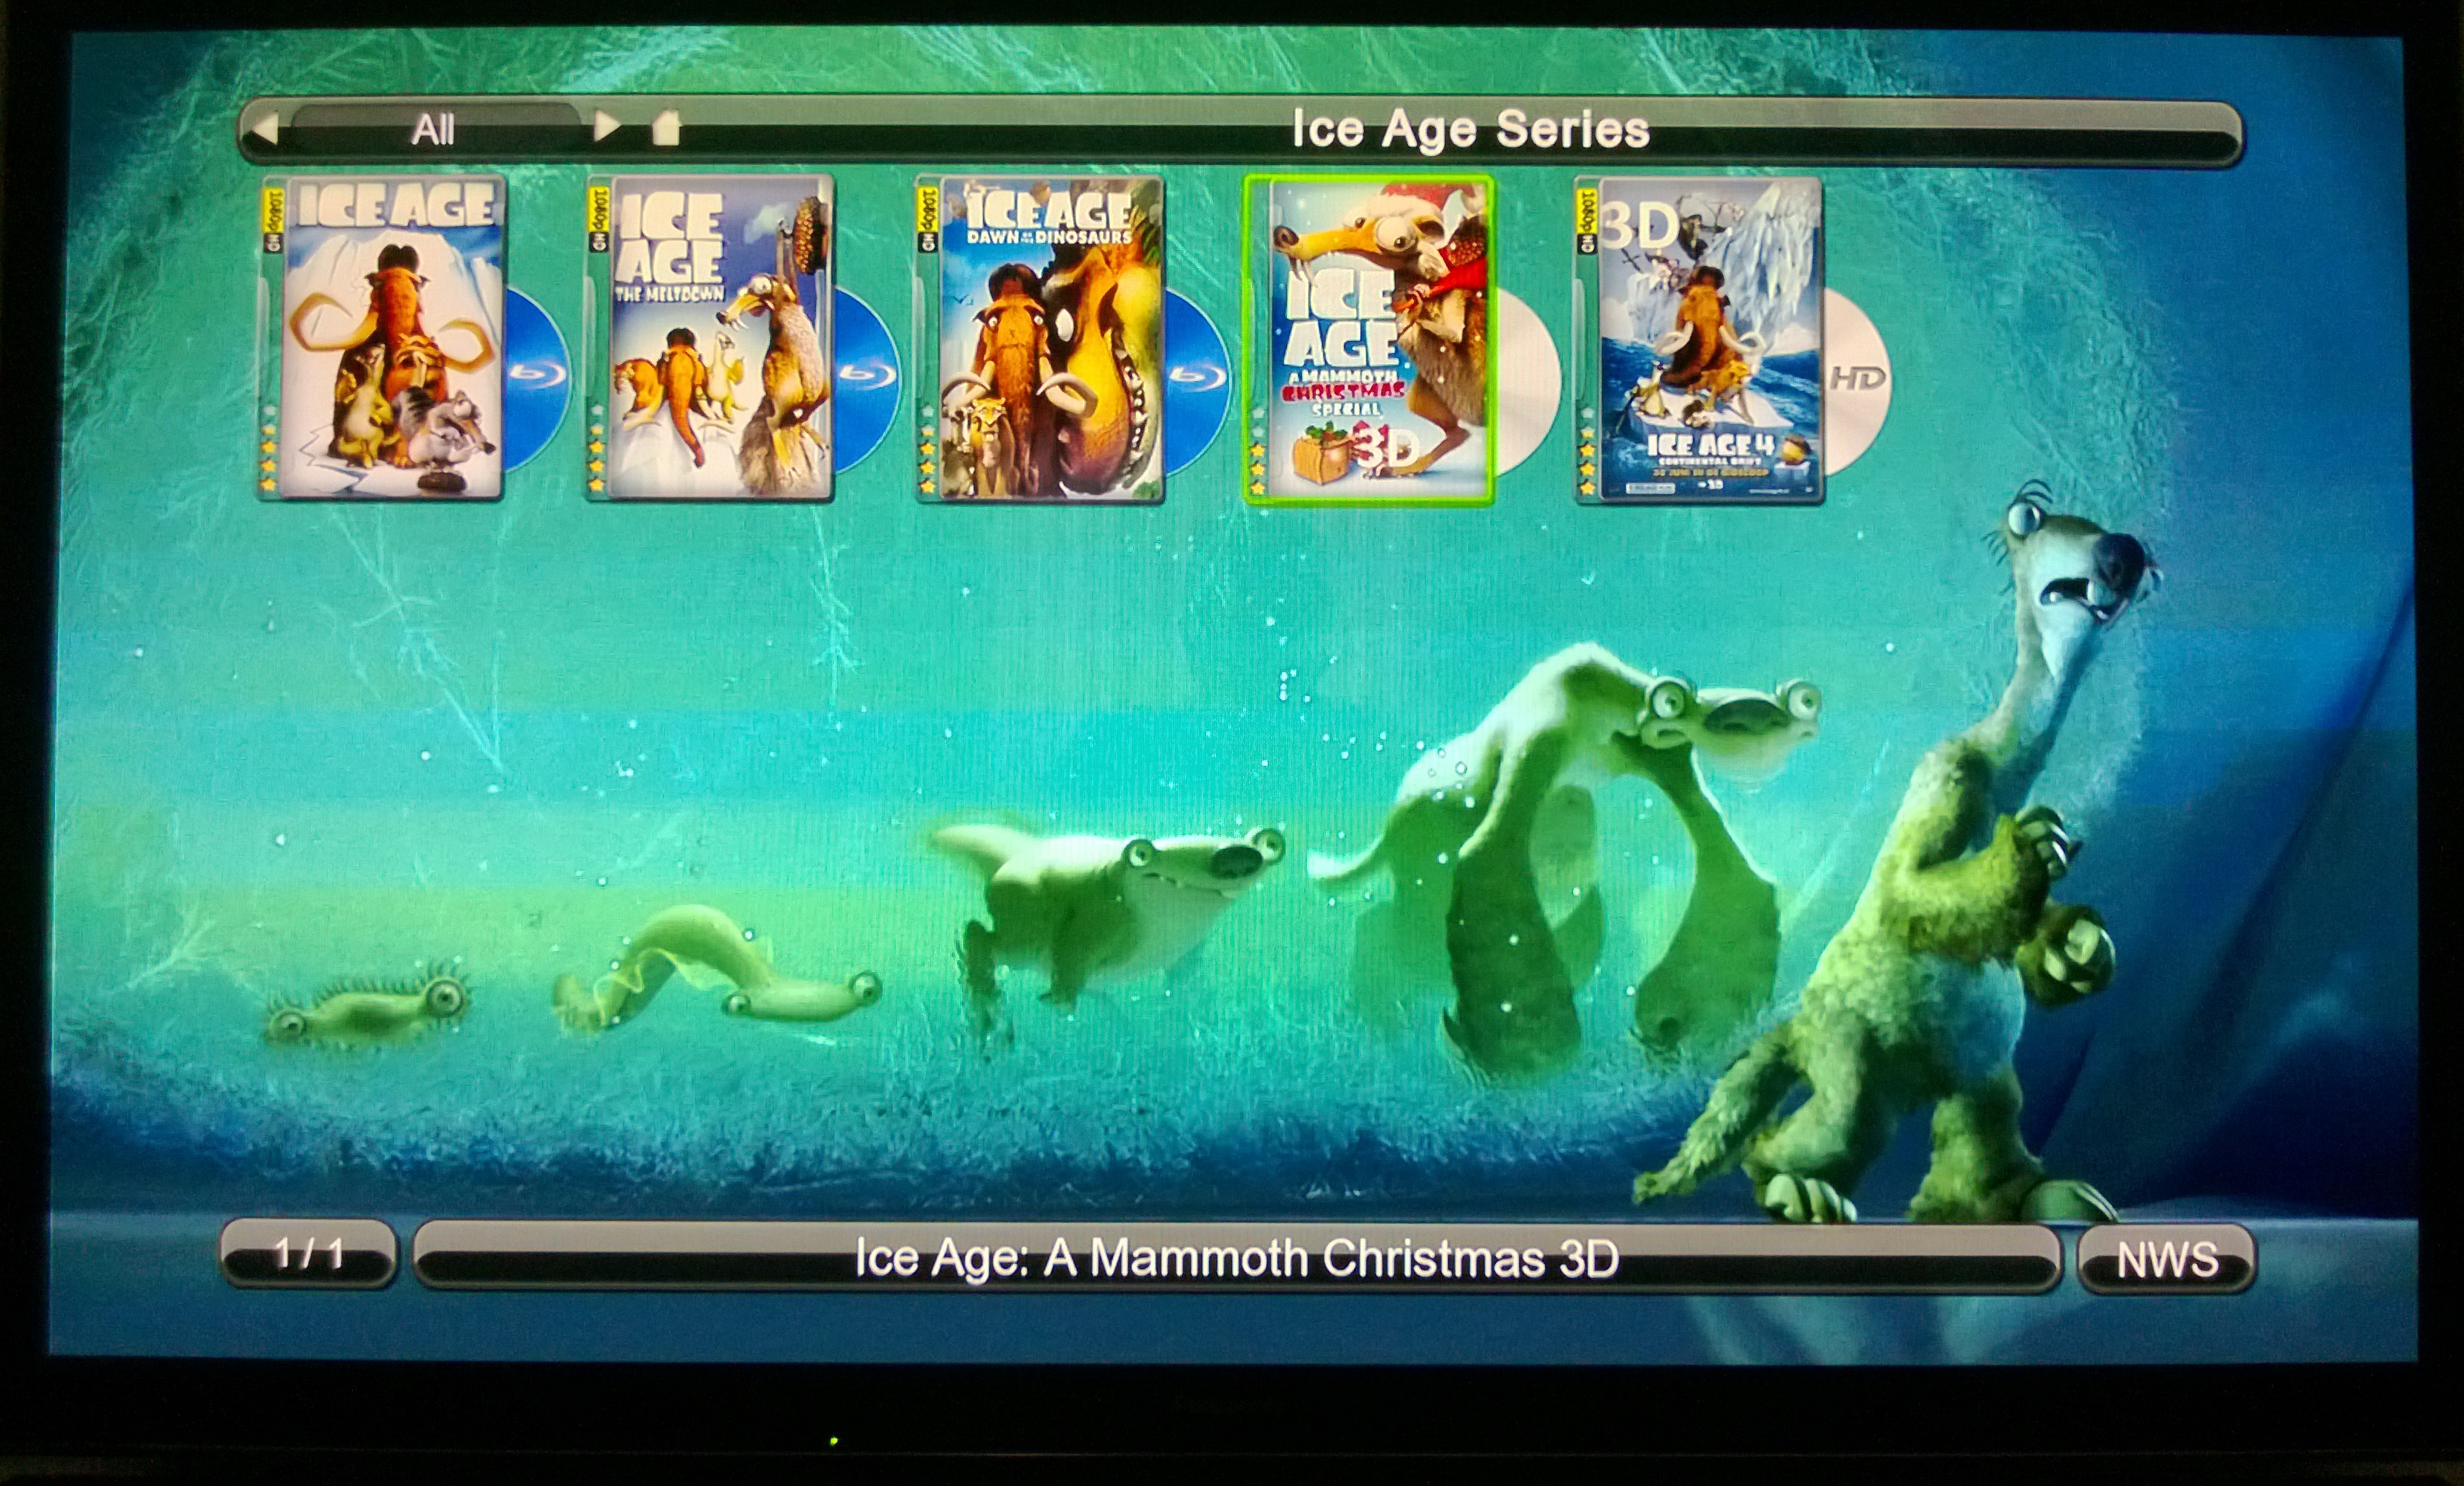Screen dimensions: 2464x1486
Task: Click Blu-ray disc icon beside The Meltdown
Action: click(x=867, y=379)
